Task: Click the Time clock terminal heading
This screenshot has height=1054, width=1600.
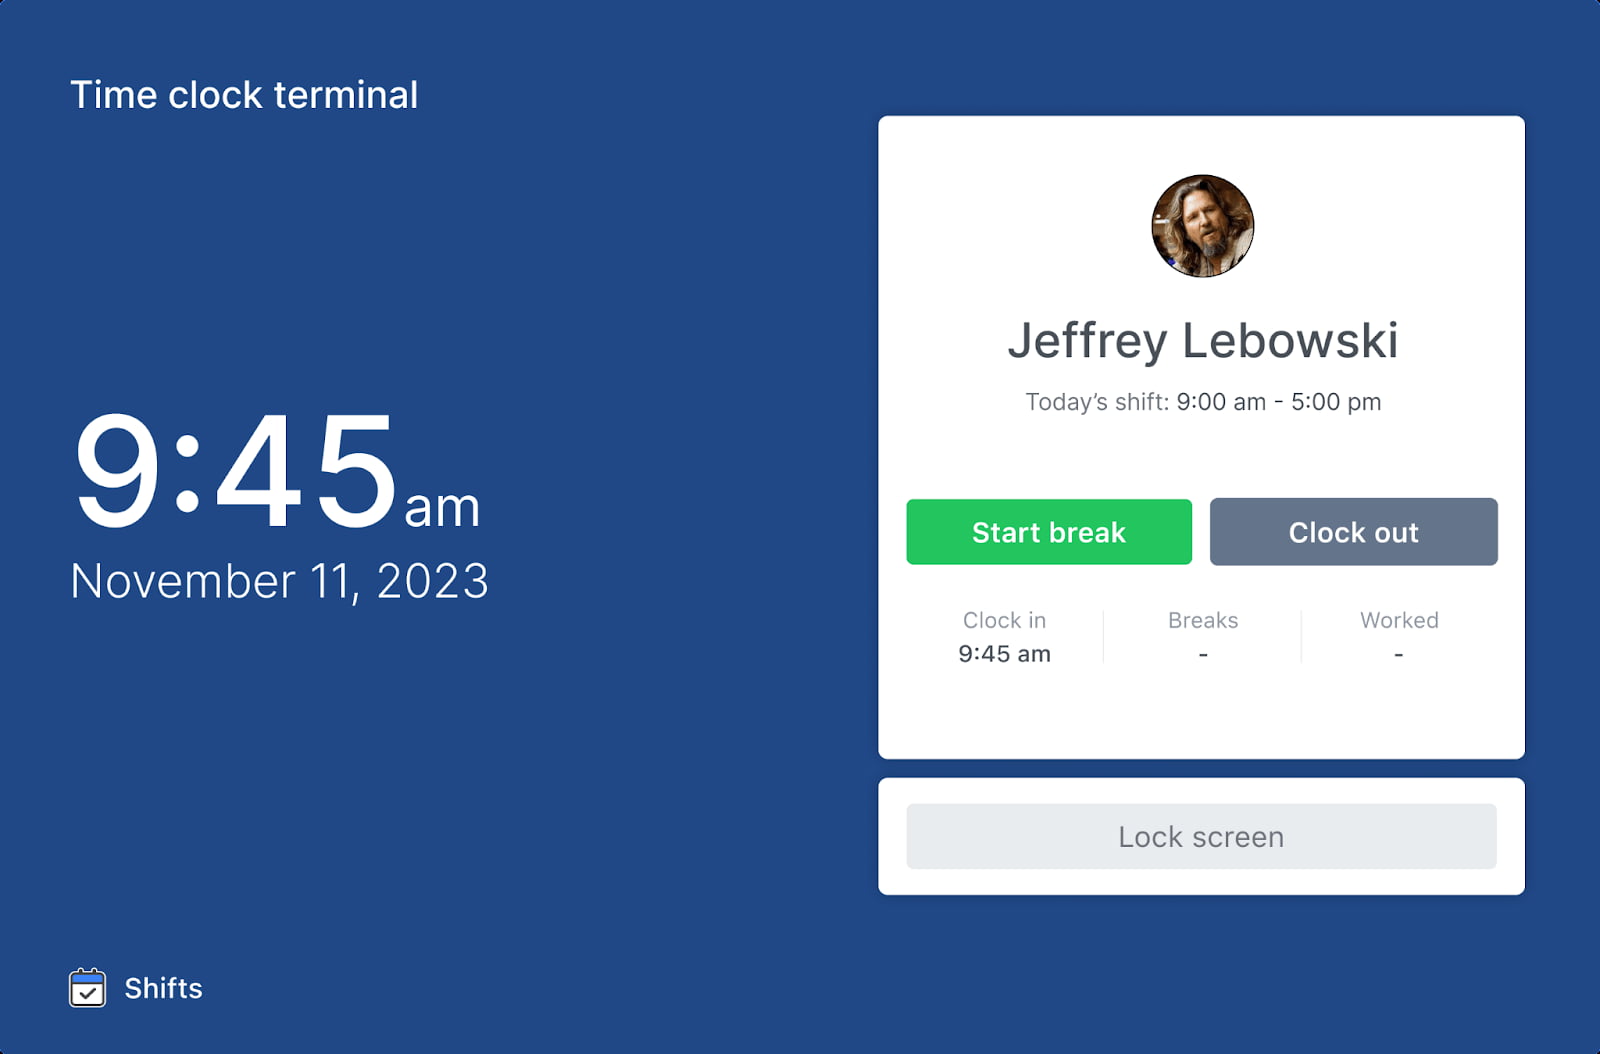Action: click(244, 94)
